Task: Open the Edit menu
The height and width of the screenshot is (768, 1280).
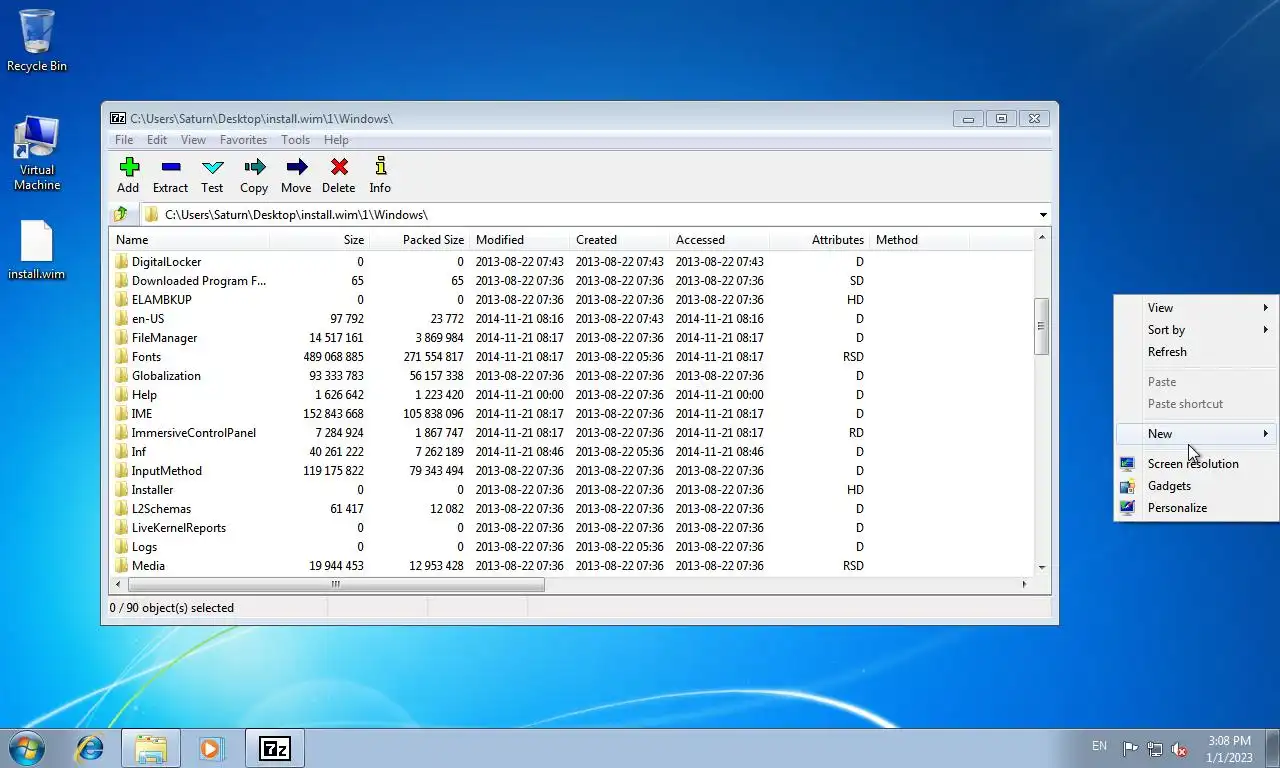Action: (x=157, y=140)
